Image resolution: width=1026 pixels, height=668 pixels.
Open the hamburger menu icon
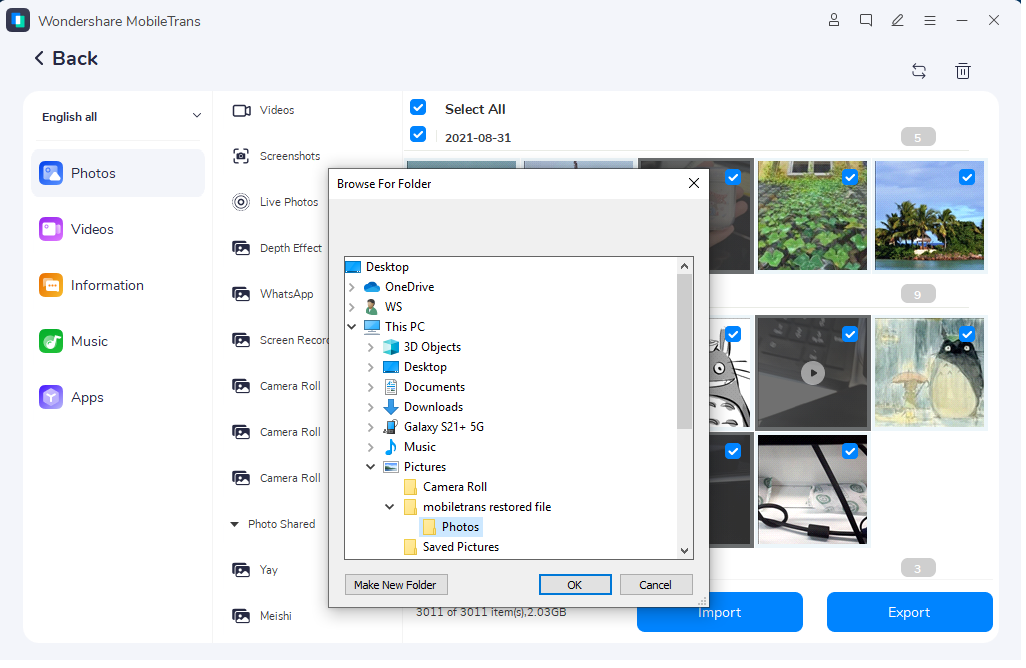(x=930, y=20)
